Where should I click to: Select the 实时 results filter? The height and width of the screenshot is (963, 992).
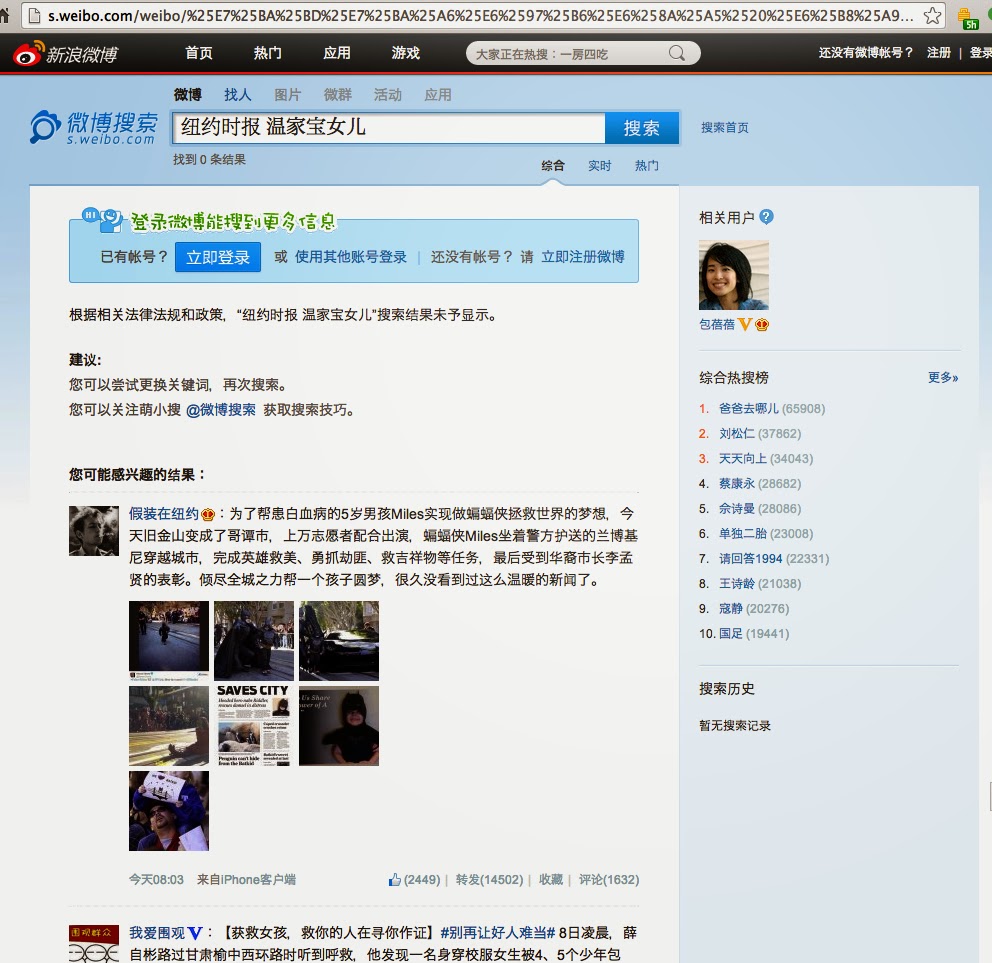click(x=600, y=166)
